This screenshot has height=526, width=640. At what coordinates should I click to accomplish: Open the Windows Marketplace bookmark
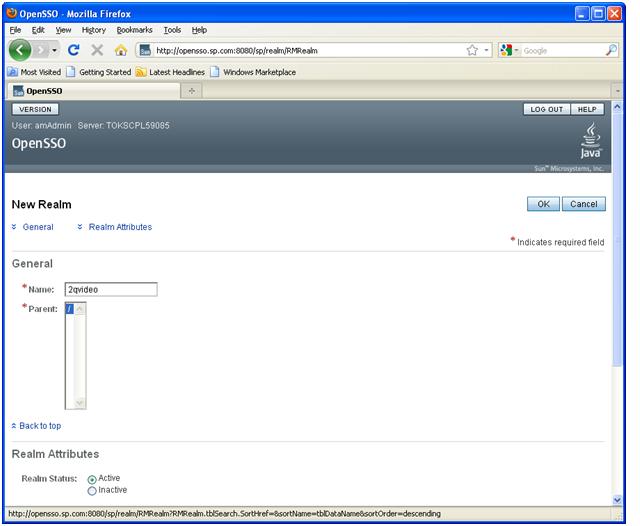pos(253,72)
